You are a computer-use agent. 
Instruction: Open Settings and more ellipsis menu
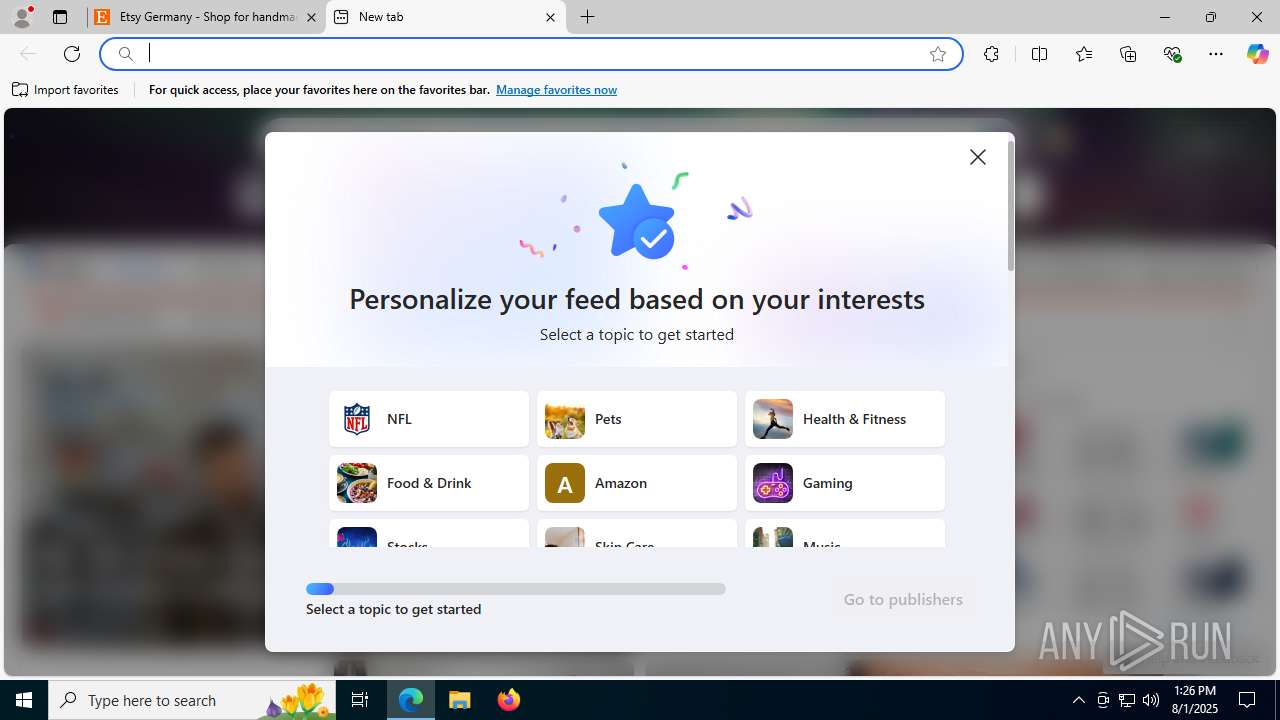pyautogui.click(x=1216, y=54)
